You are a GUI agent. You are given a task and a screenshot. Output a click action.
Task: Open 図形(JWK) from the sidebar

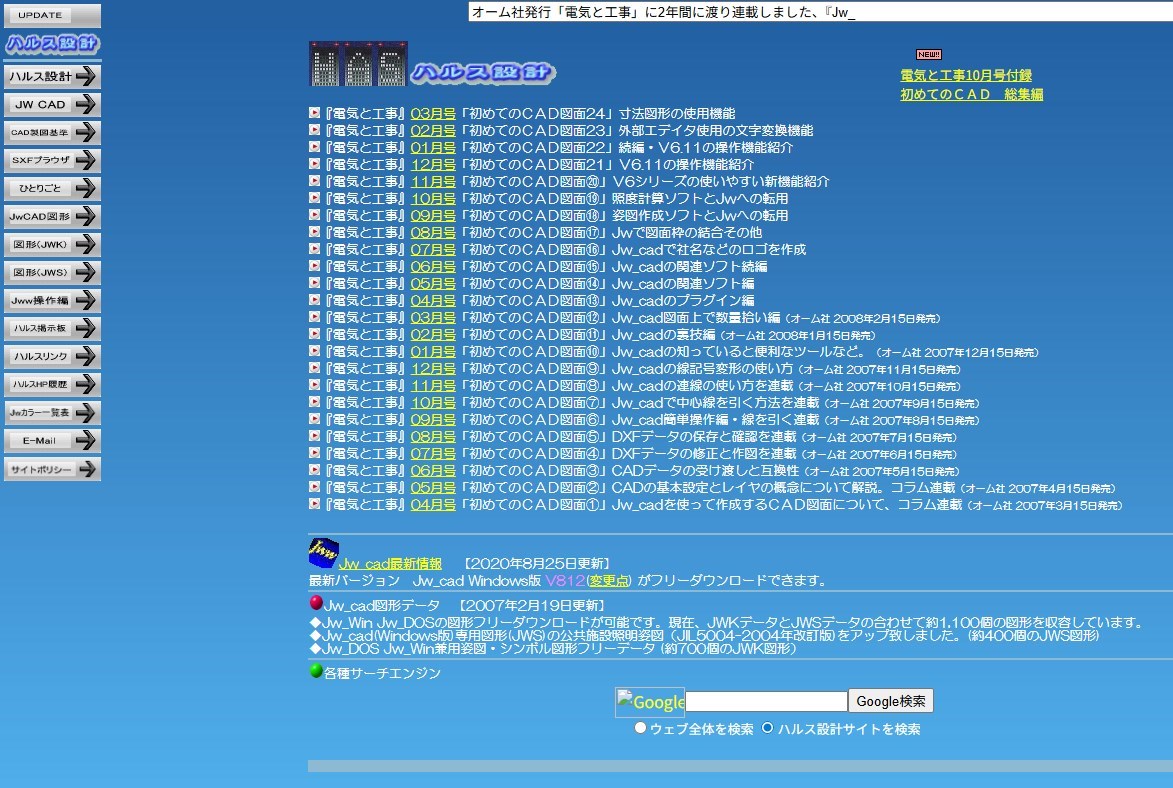(52, 244)
